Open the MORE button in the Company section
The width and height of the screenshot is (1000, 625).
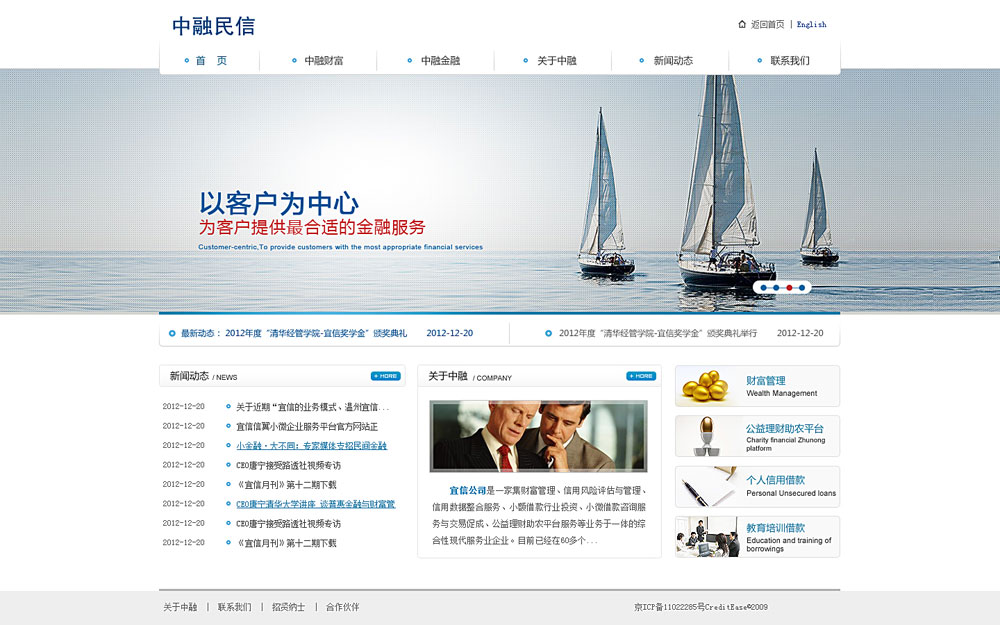coord(641,376)
